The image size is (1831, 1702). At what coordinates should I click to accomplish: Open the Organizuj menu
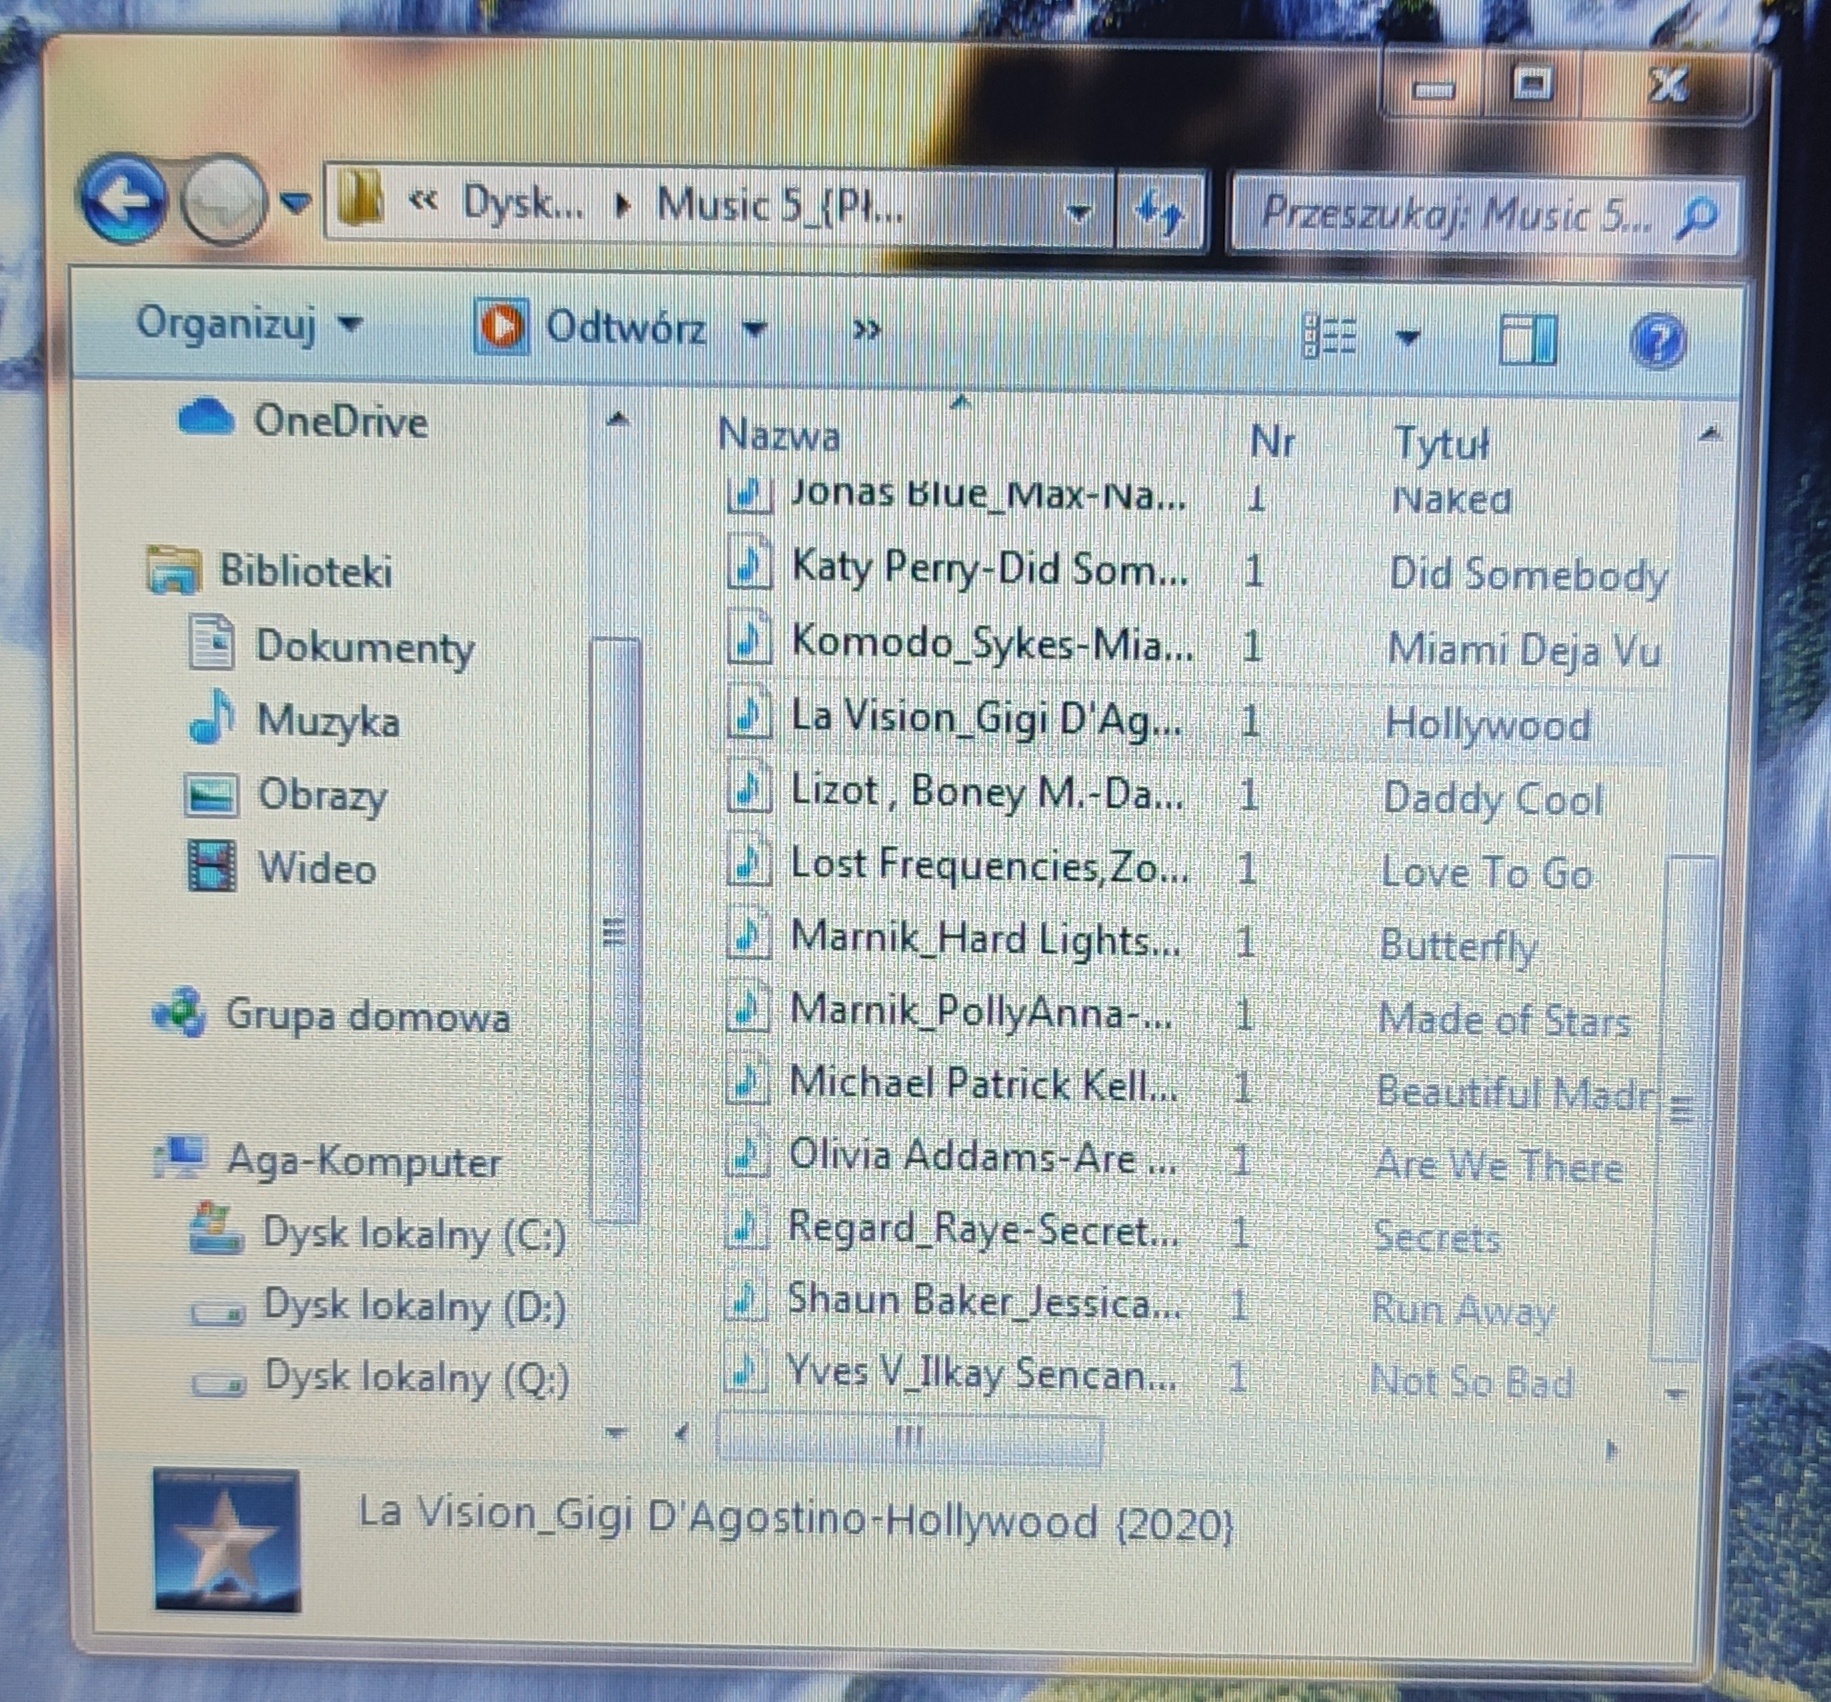tap(248, 323)
